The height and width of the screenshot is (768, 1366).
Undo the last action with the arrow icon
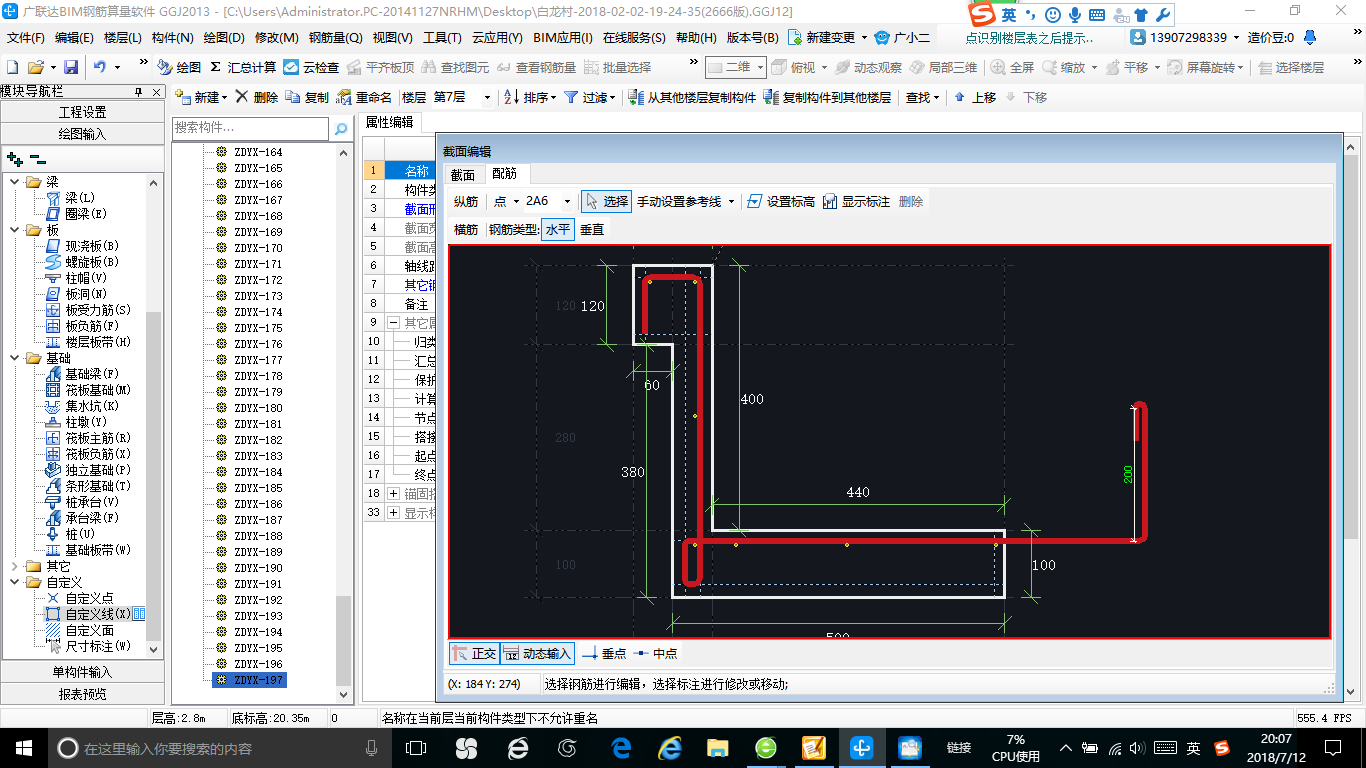100,67
